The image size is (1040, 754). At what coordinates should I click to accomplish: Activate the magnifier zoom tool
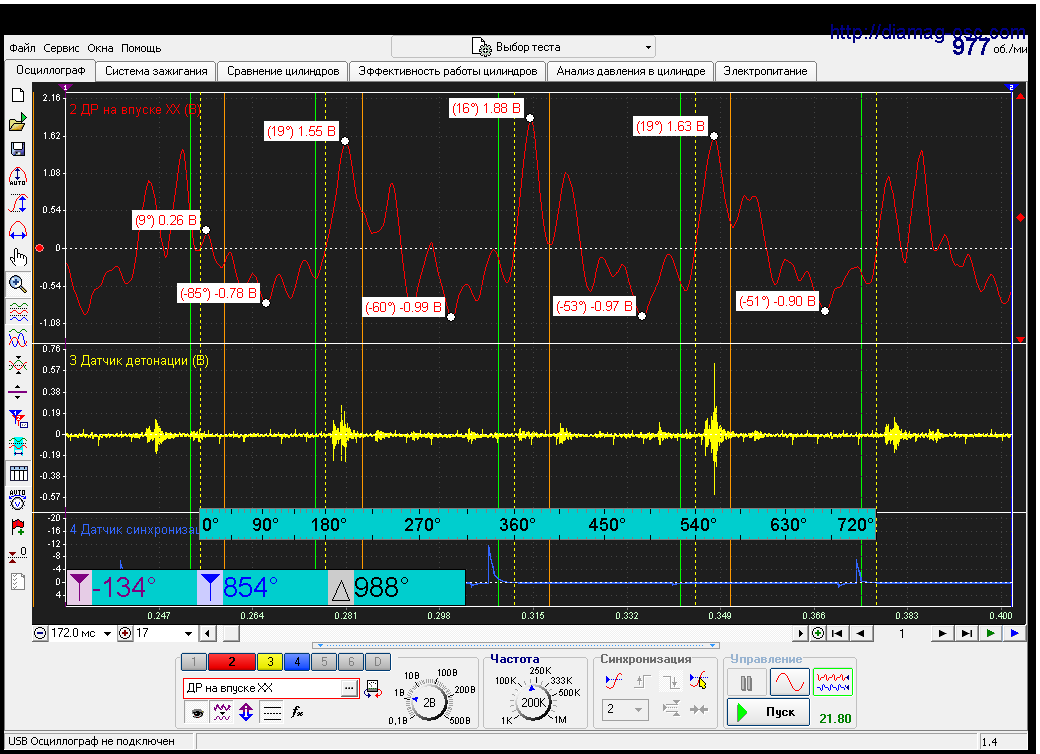coord(18,284)
